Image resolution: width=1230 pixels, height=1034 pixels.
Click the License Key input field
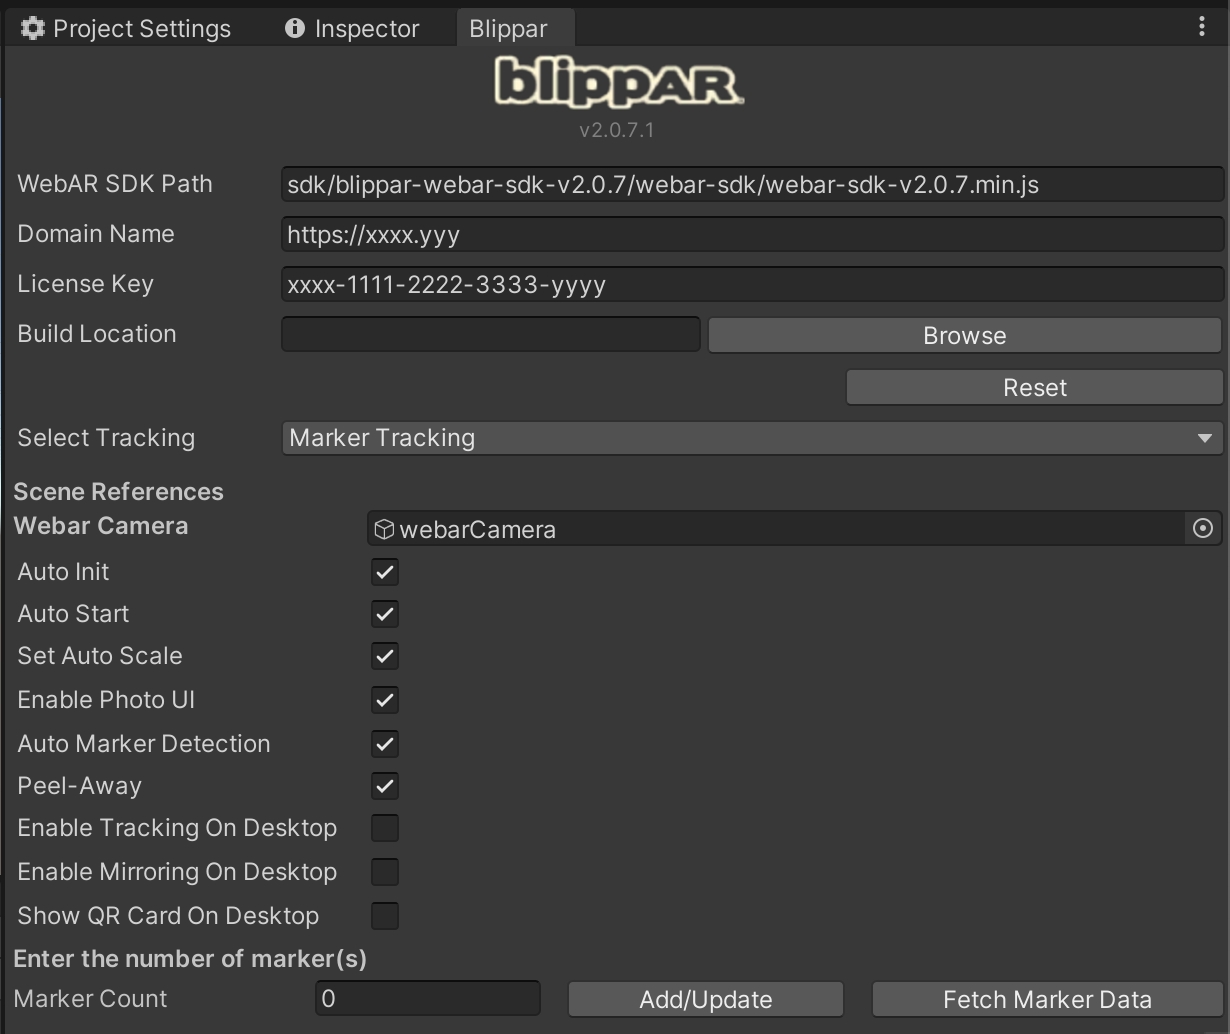point(751,285)
